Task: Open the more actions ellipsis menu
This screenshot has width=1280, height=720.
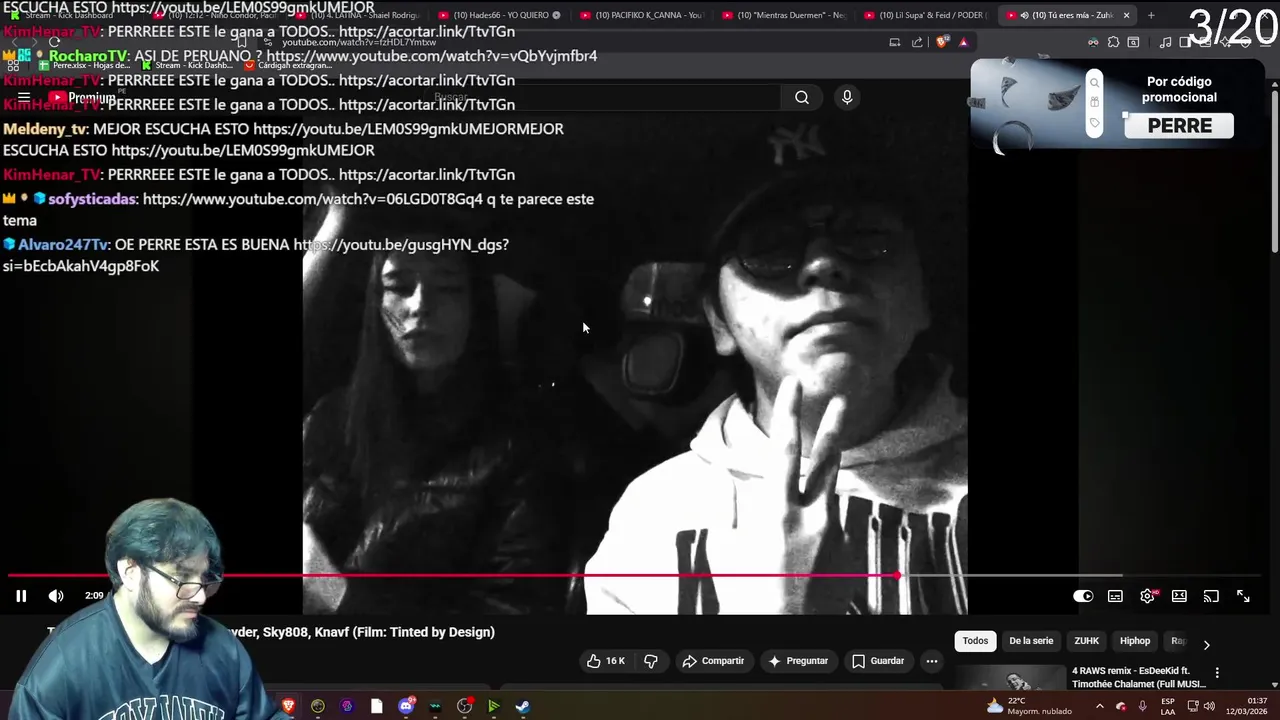Action: [931, 661]
